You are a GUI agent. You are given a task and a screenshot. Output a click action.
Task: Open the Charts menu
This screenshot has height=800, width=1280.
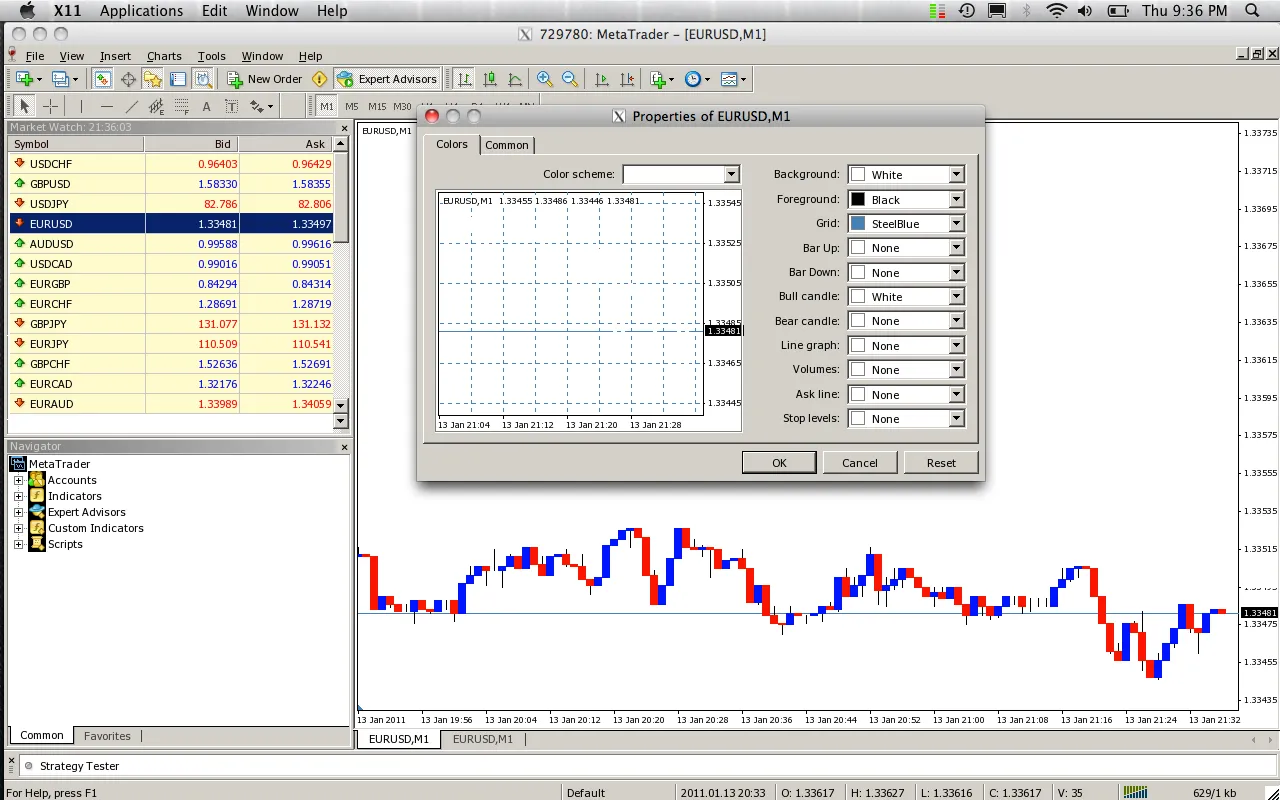[164, 56]
